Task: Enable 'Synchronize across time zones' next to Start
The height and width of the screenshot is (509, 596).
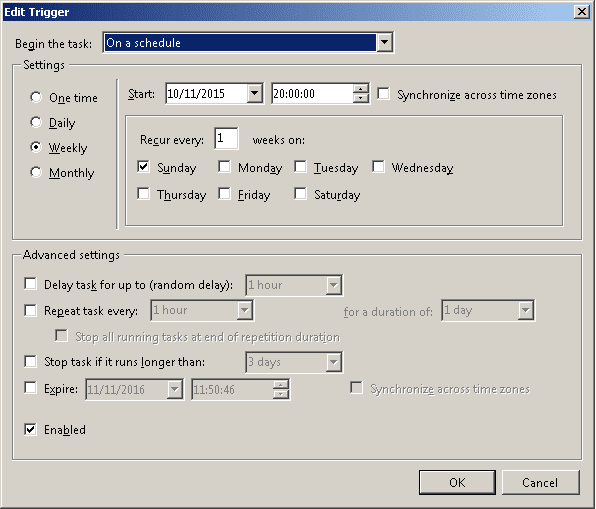Action: coord(383,94)
